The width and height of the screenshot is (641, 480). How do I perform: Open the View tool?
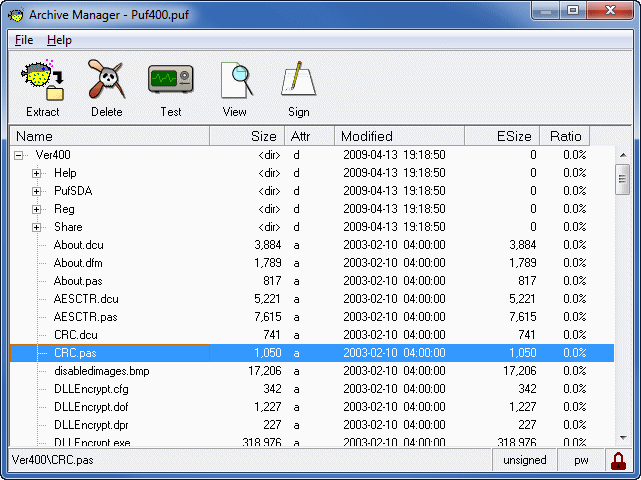pyautogui.click(x=235, y=81)
